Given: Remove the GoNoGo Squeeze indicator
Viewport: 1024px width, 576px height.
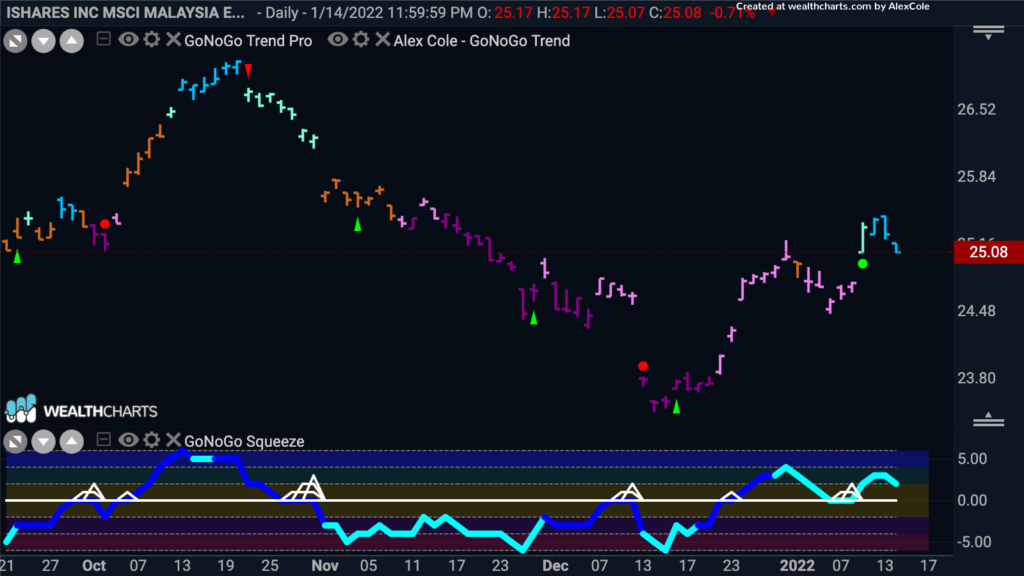Looking at the screenshot, I should pyautogui.click(x=173, y=440).
